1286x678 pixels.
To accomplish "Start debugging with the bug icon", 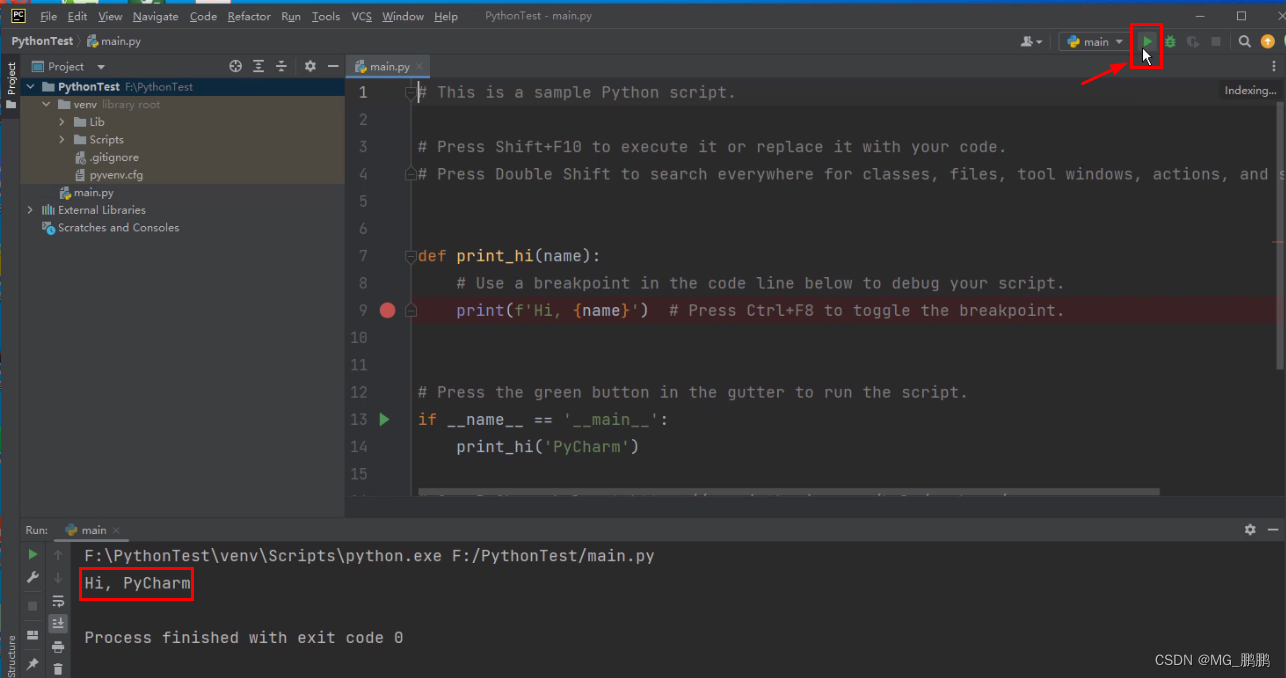I will pyautogui.click(x=1170, y=41).
